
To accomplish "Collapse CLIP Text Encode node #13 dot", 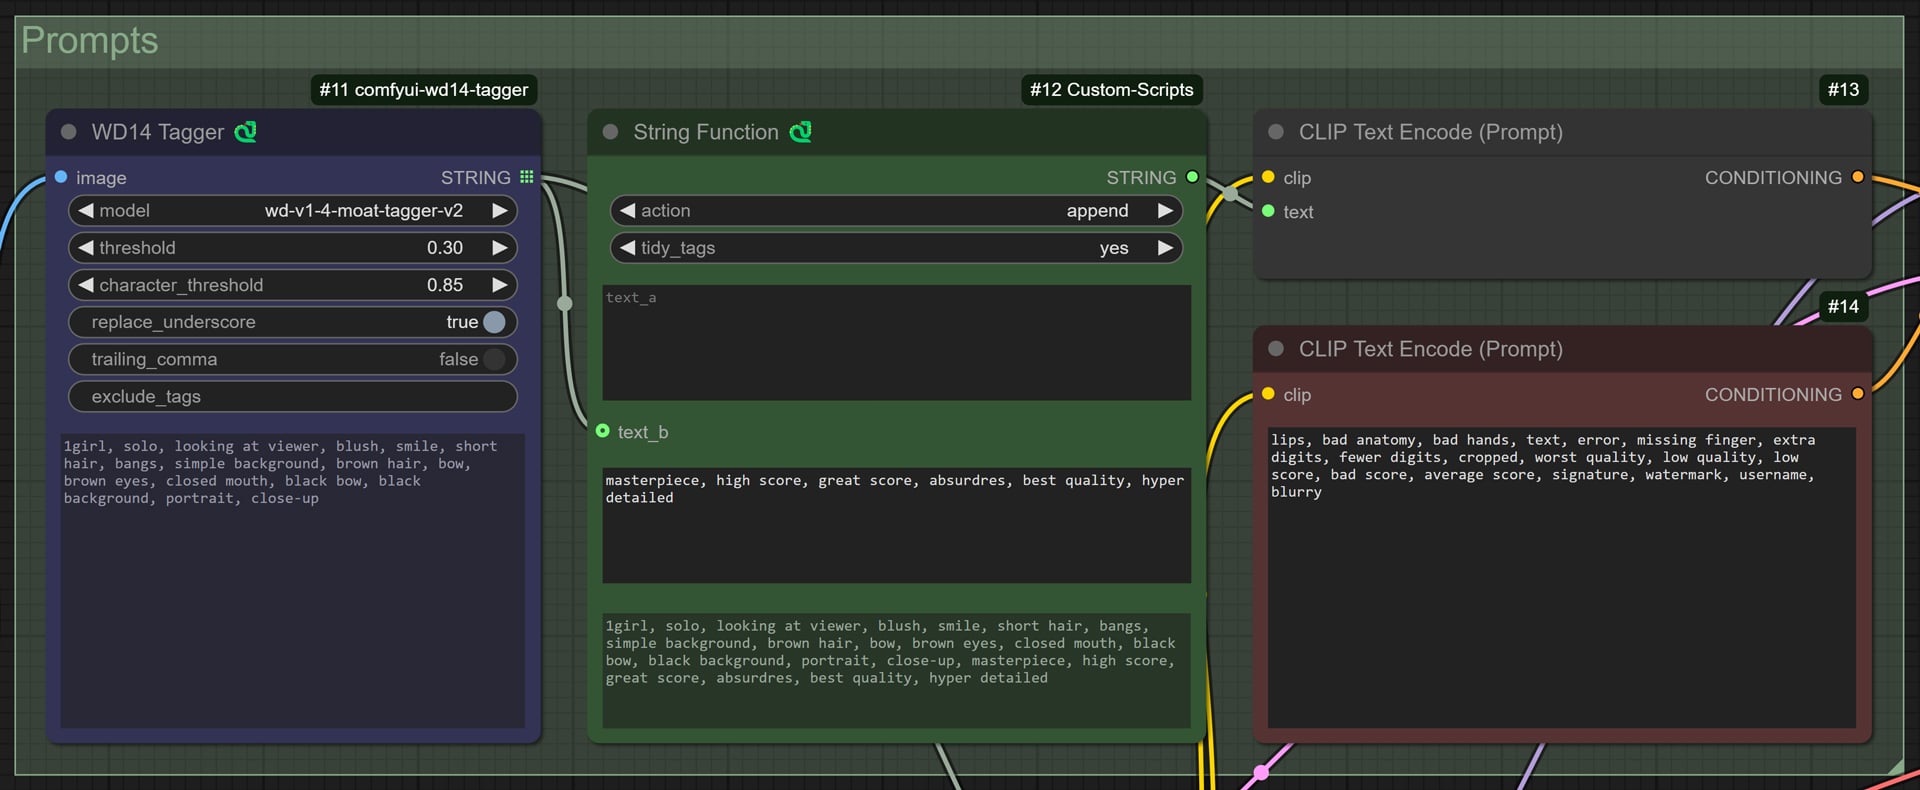I will point(1276,132).
